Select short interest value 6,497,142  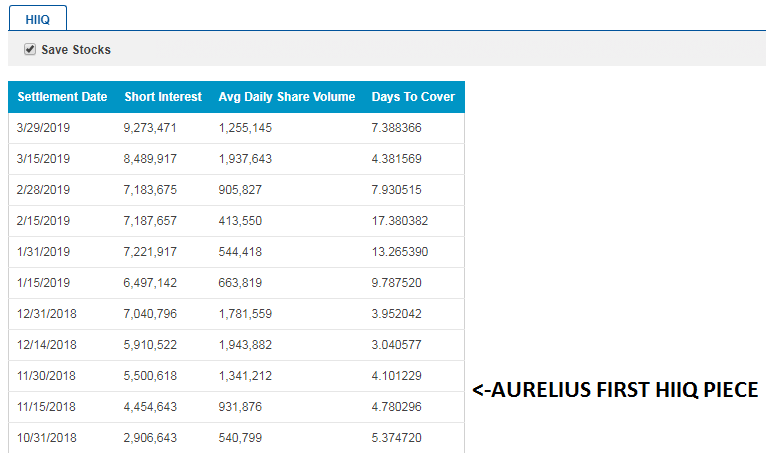[x=150, y=283]
